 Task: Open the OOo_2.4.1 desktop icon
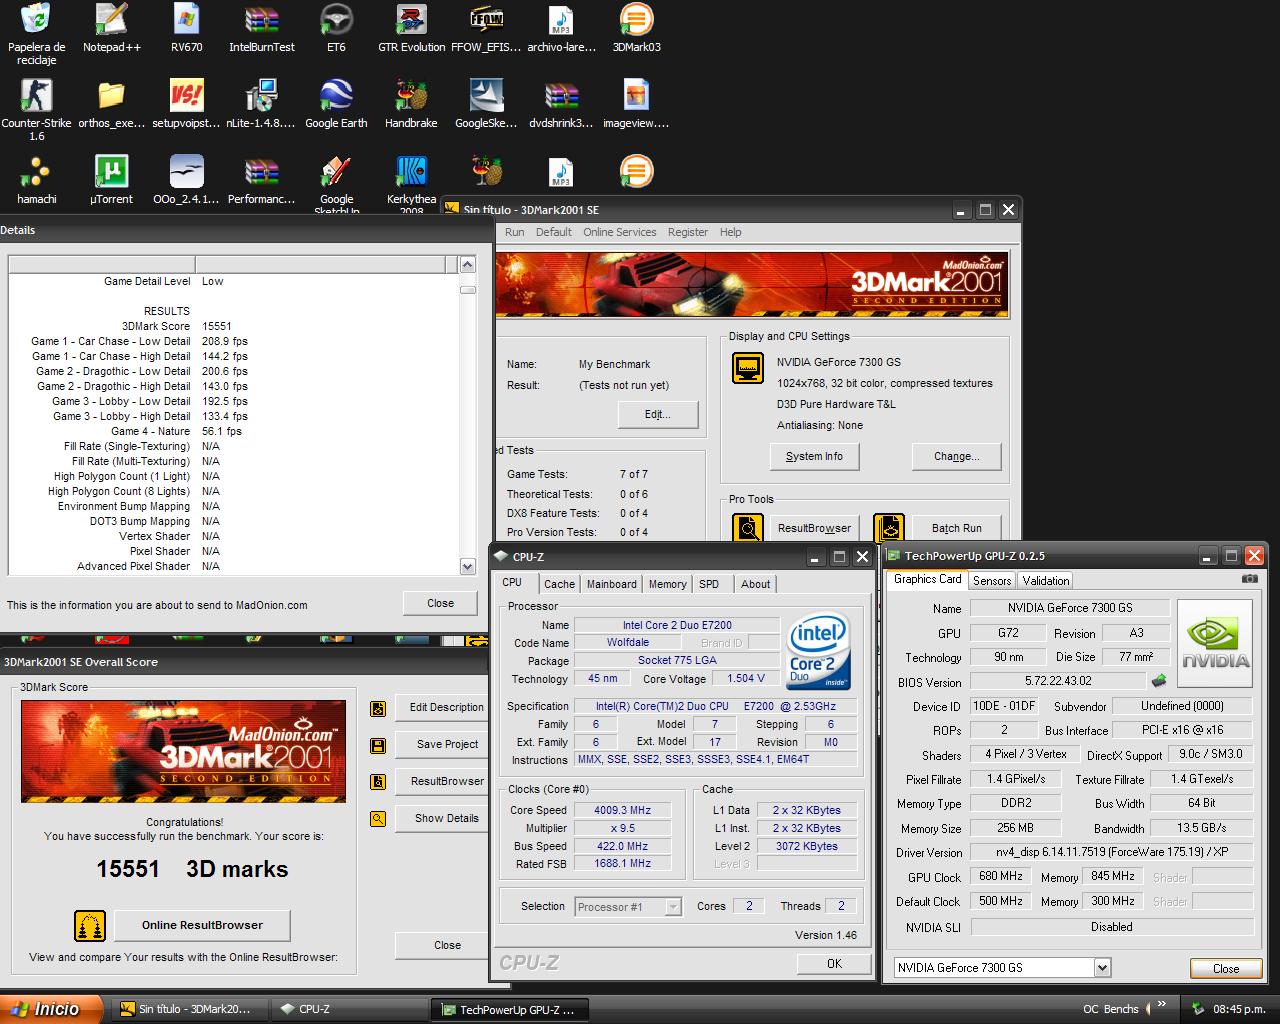(x=186, y=180)
